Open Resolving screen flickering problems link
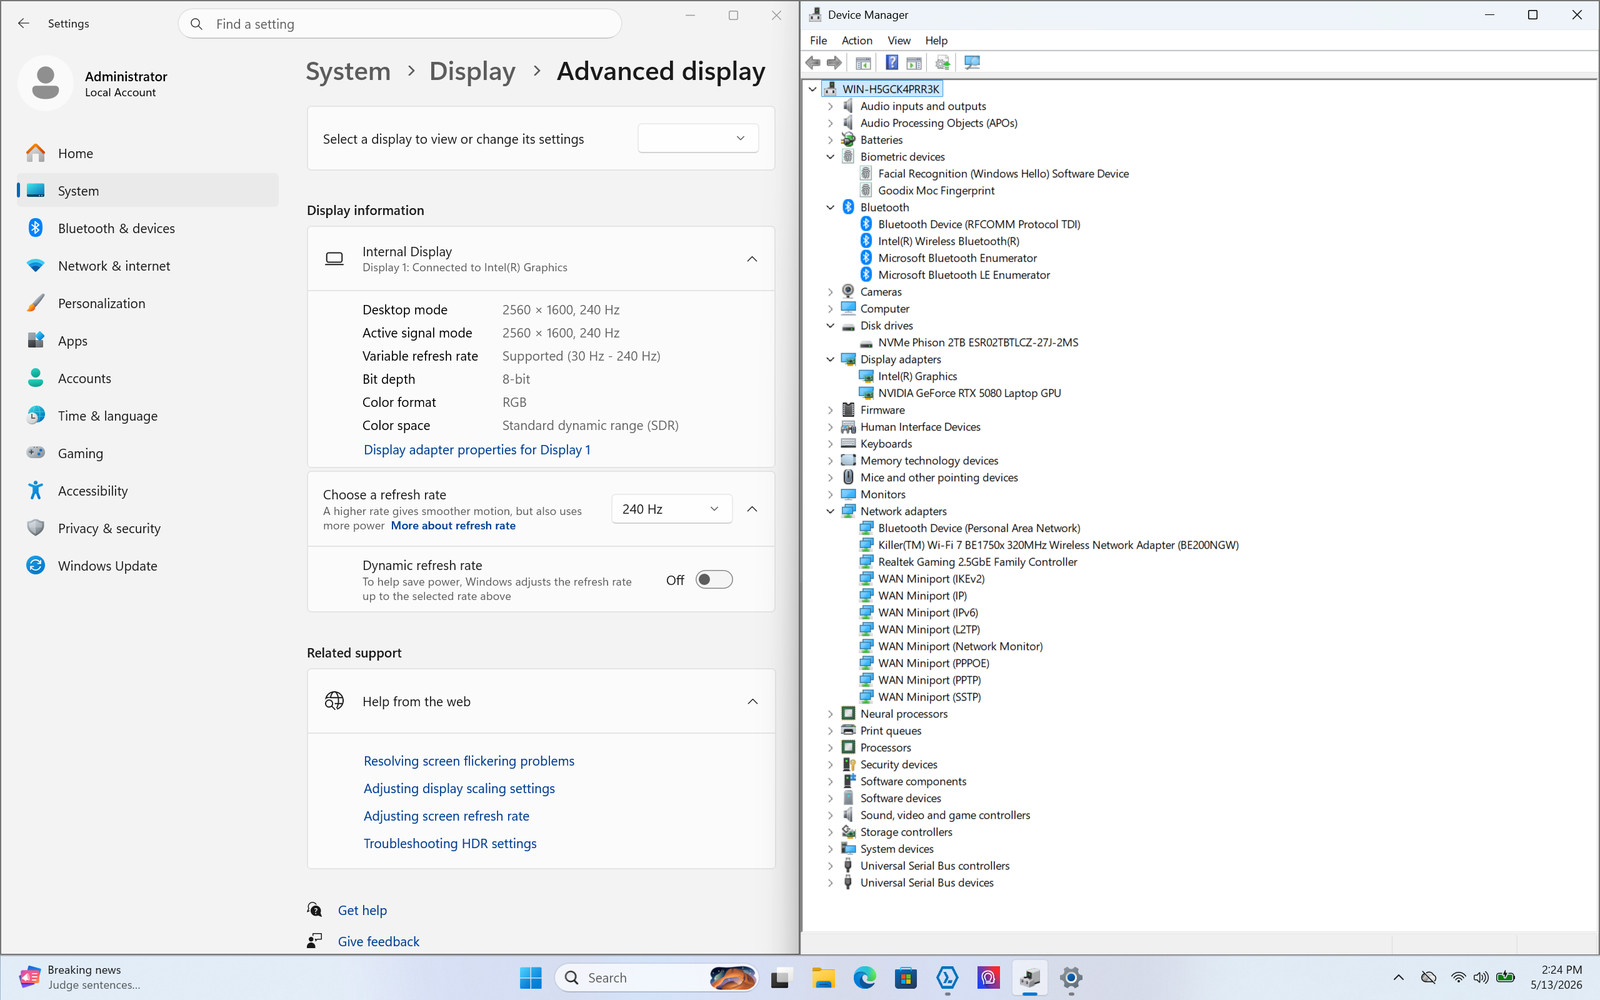The width and height of the screenshot is (1600, 1000). [x=469, y=761]
